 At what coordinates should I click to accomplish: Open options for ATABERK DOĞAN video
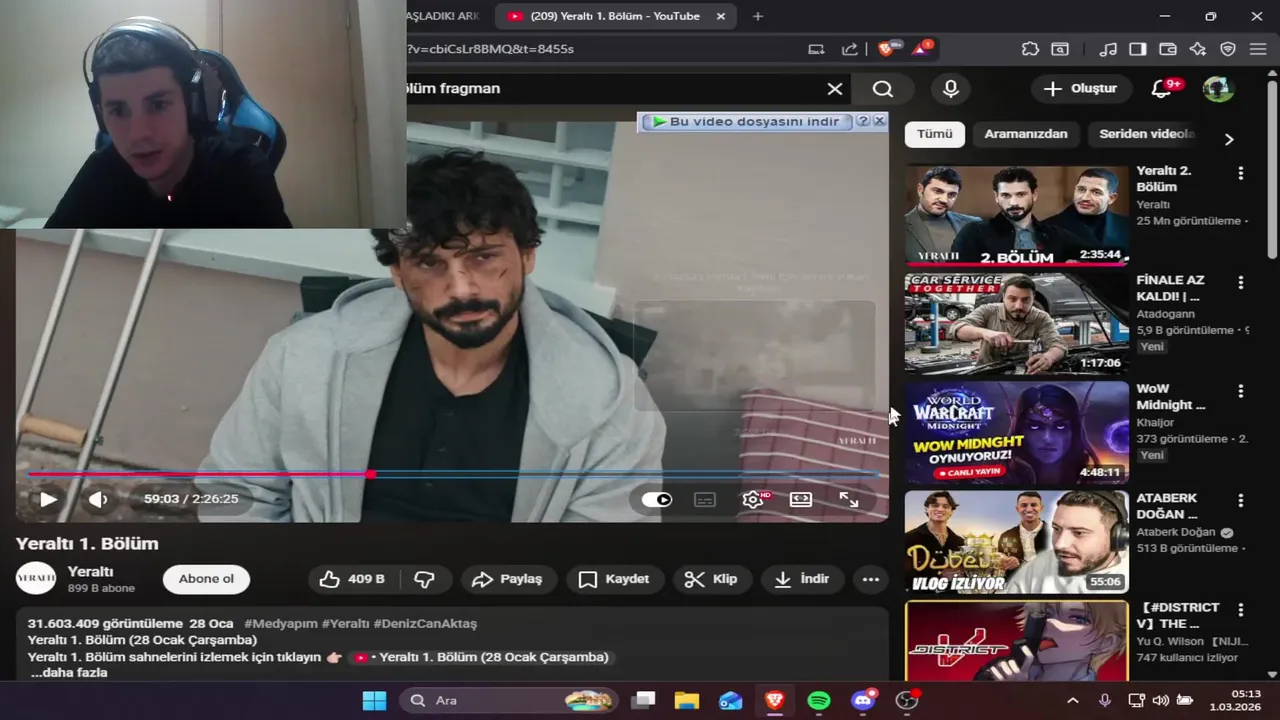1241,500
